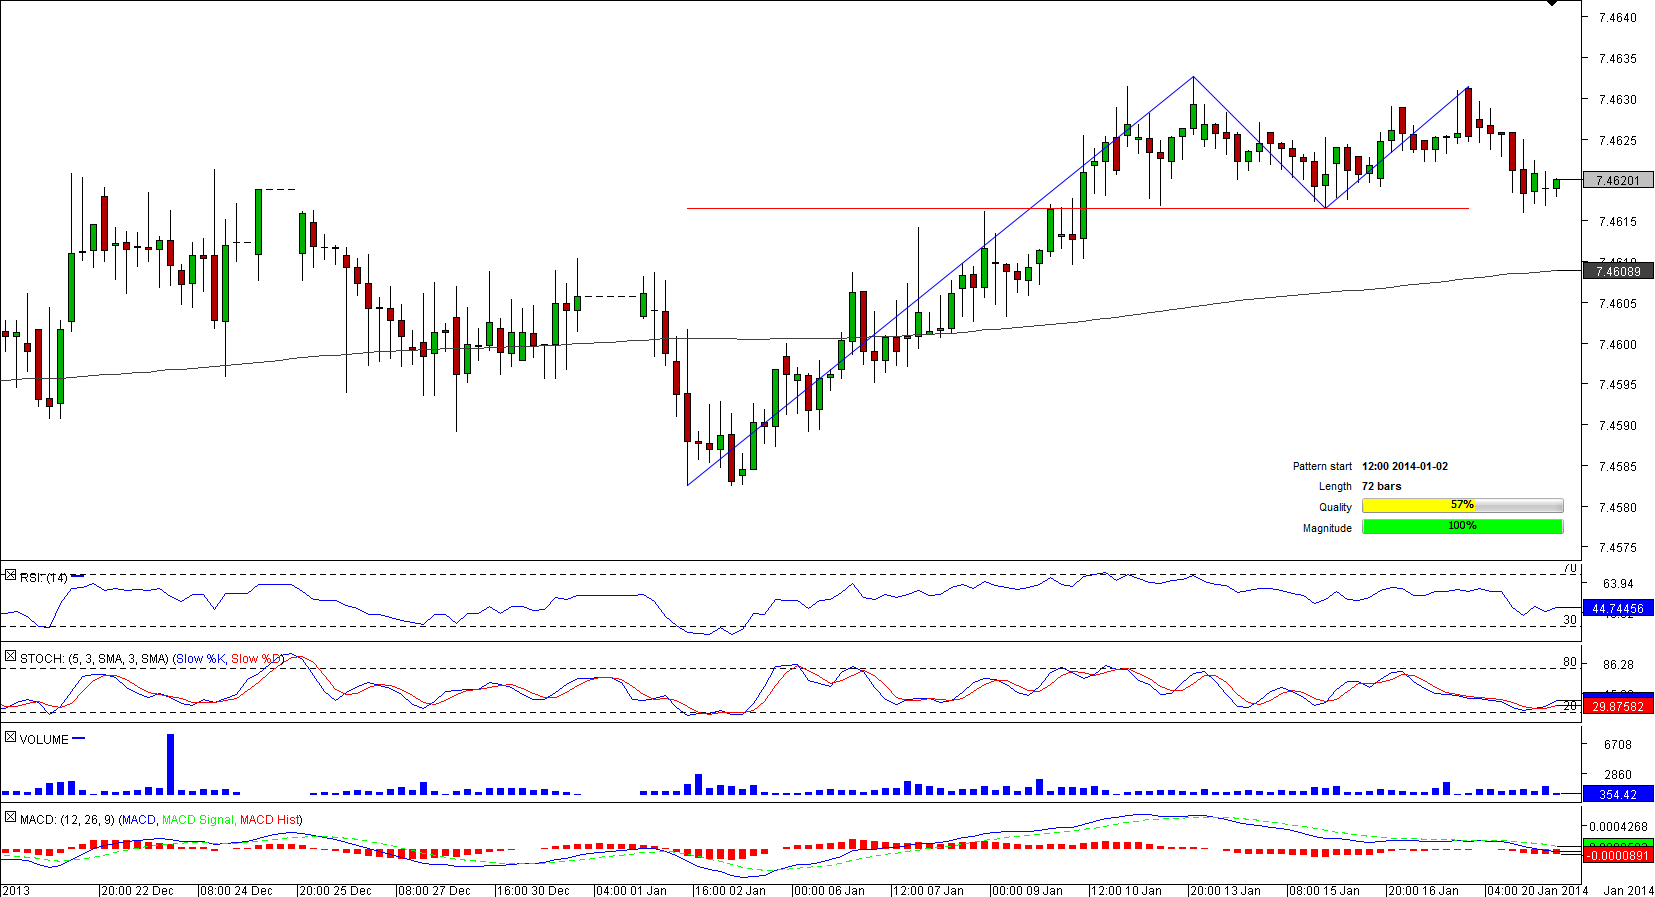Click the MACD Hist legend label
This screenshot has height=897, width=1655.
pos(269,820)
